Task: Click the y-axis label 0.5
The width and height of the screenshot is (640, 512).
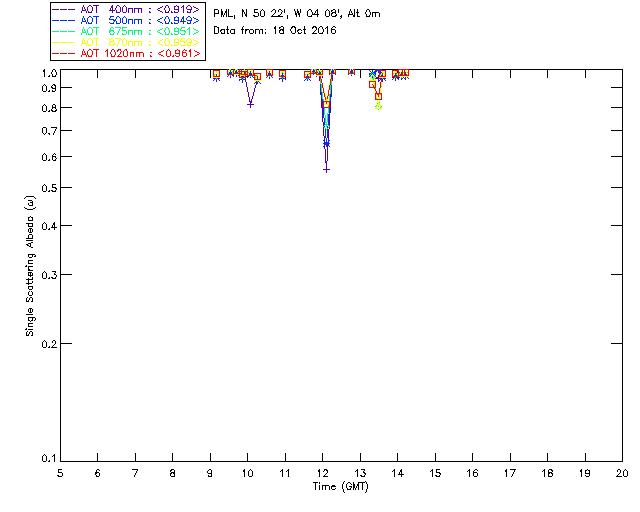Action: point(49,188)
